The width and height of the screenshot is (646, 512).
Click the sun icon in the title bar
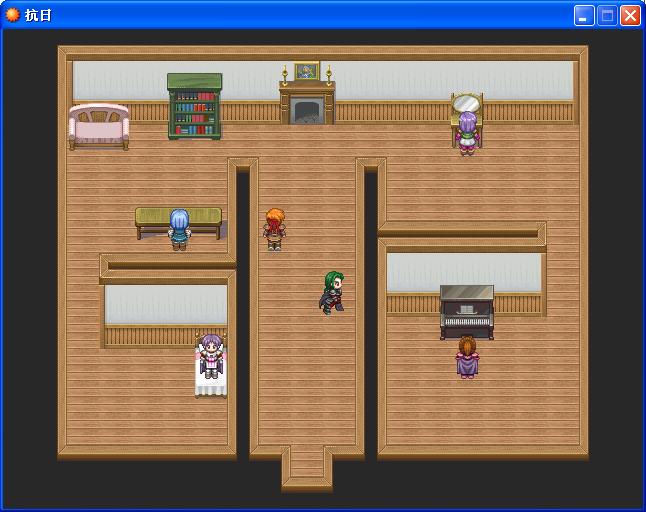13,15
